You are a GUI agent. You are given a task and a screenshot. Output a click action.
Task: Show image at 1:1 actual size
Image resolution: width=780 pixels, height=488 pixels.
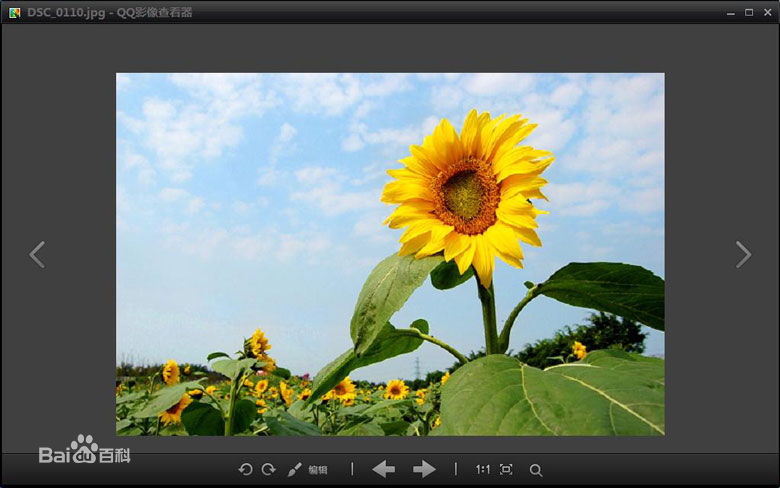pos(483,469)
